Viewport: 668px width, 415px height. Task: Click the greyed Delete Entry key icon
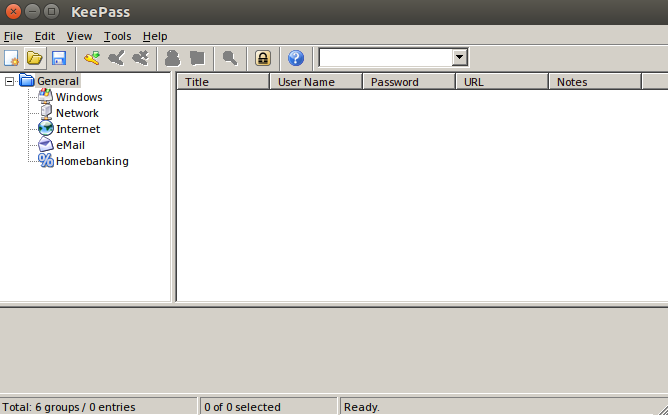[140, 58]
